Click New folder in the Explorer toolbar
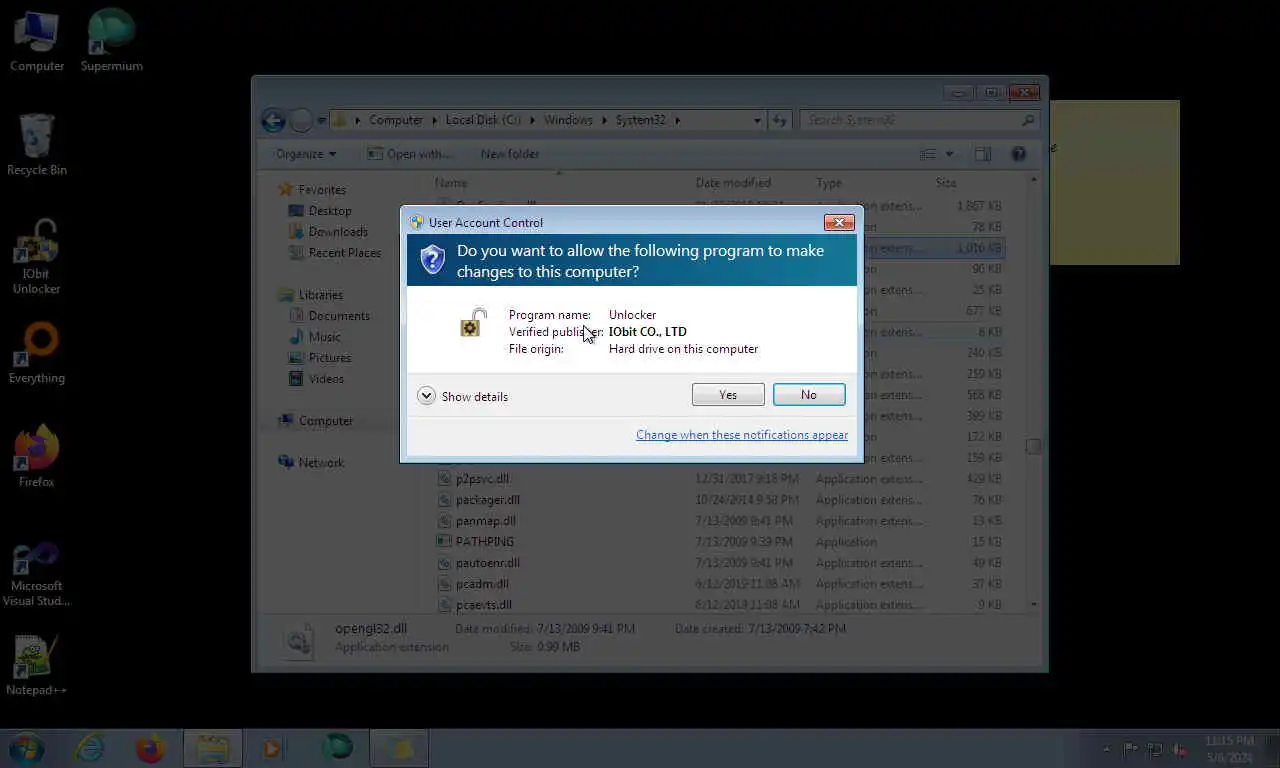 [510, 154]
